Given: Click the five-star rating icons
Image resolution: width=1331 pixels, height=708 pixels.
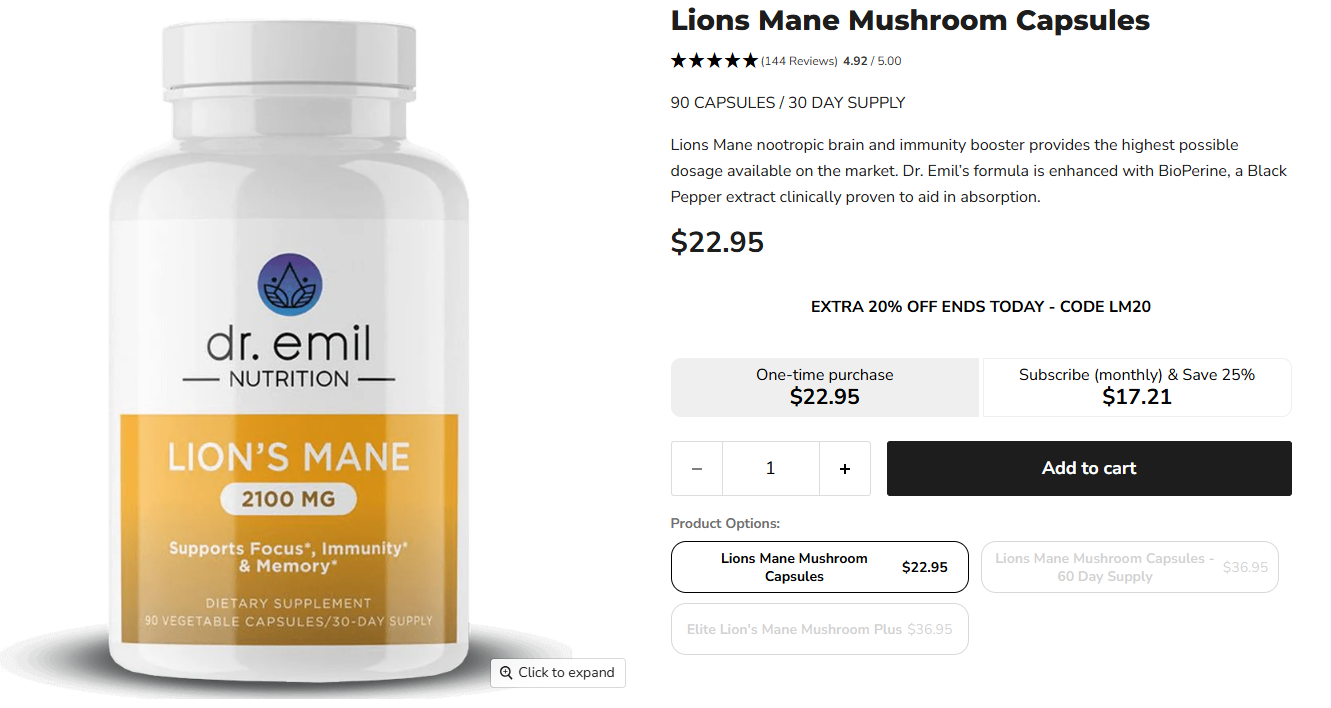Looking at the screenshot, I should click(714, 61).
